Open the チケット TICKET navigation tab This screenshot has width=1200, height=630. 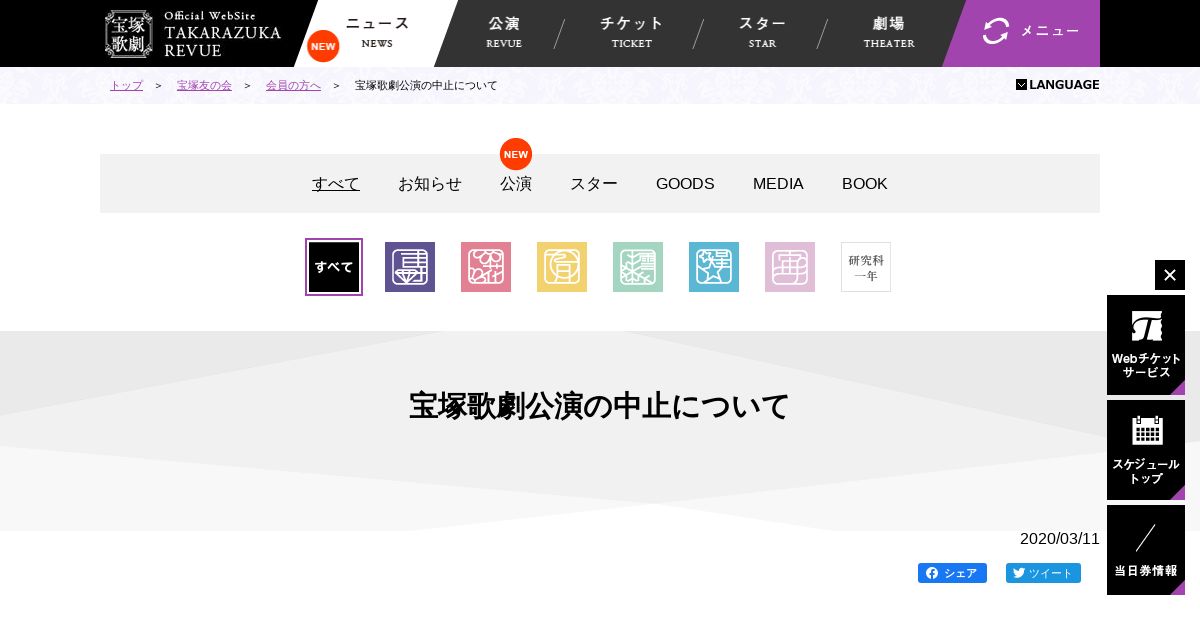(x=631, y=33)
